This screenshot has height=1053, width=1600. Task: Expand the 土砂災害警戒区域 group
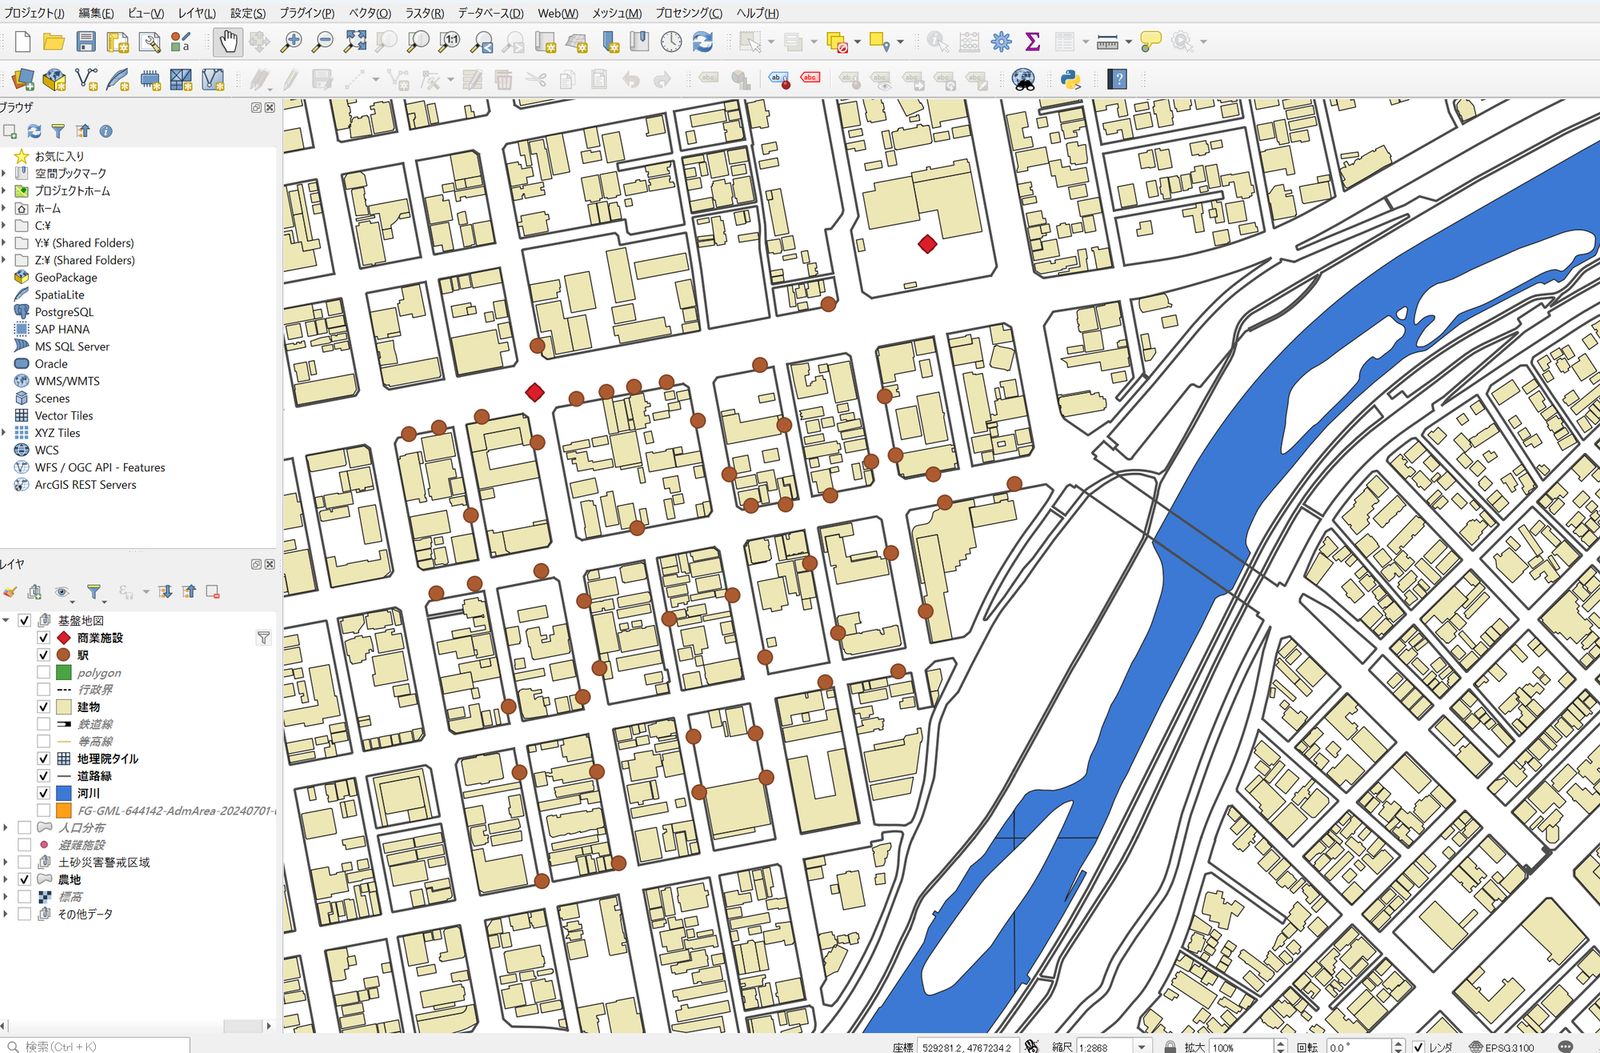(6, 862)
